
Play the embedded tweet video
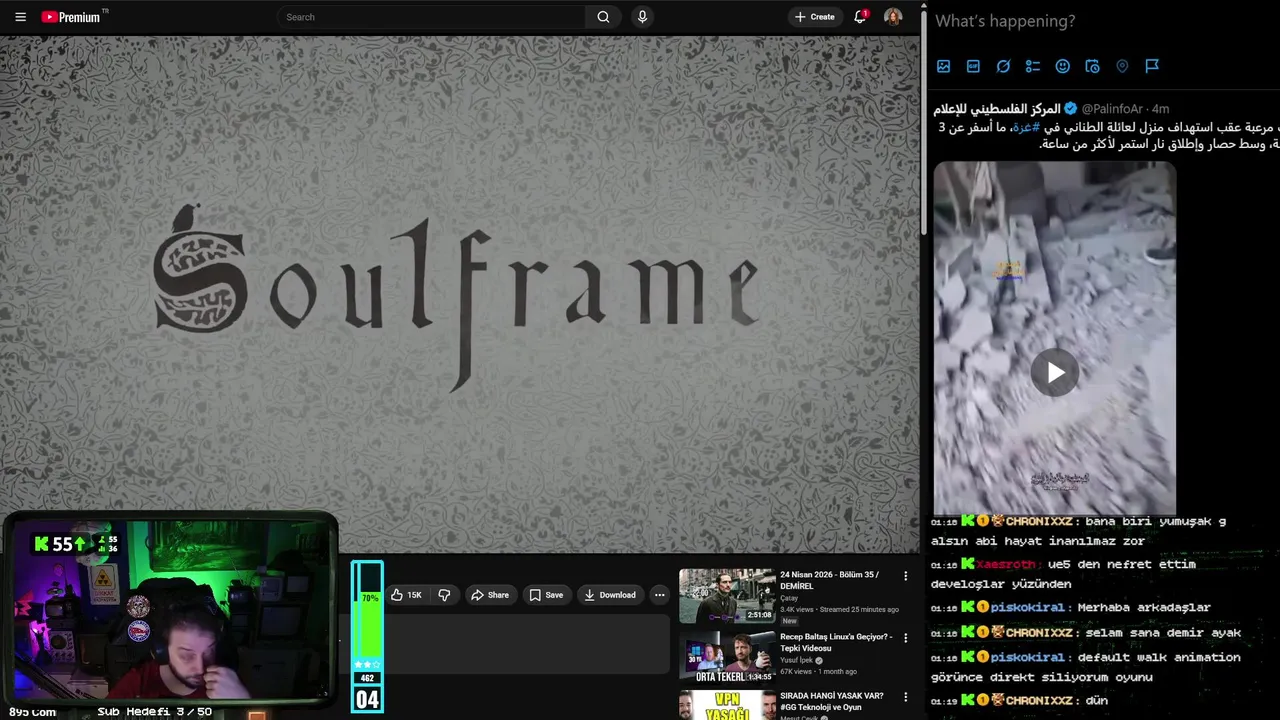tap(1055, 373)
